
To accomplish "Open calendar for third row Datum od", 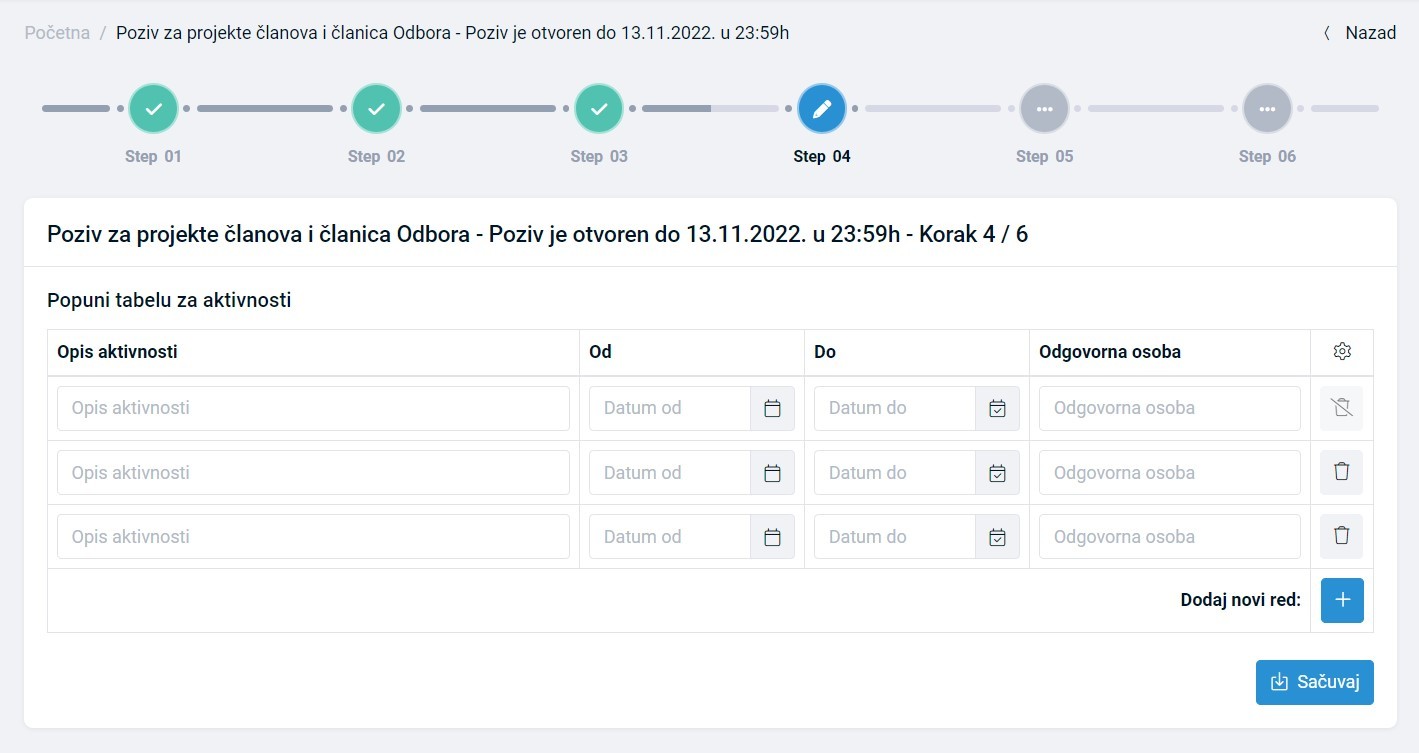I will (x=772, y=536).
